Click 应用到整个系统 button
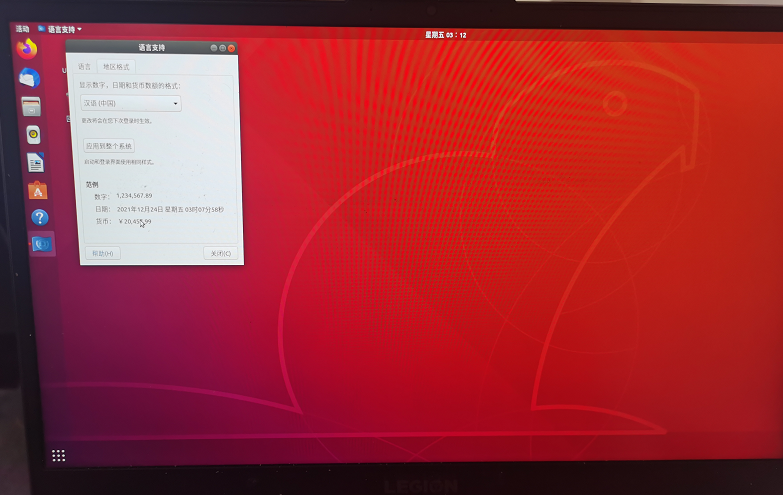The image size is (783, 495). (108, 146)
